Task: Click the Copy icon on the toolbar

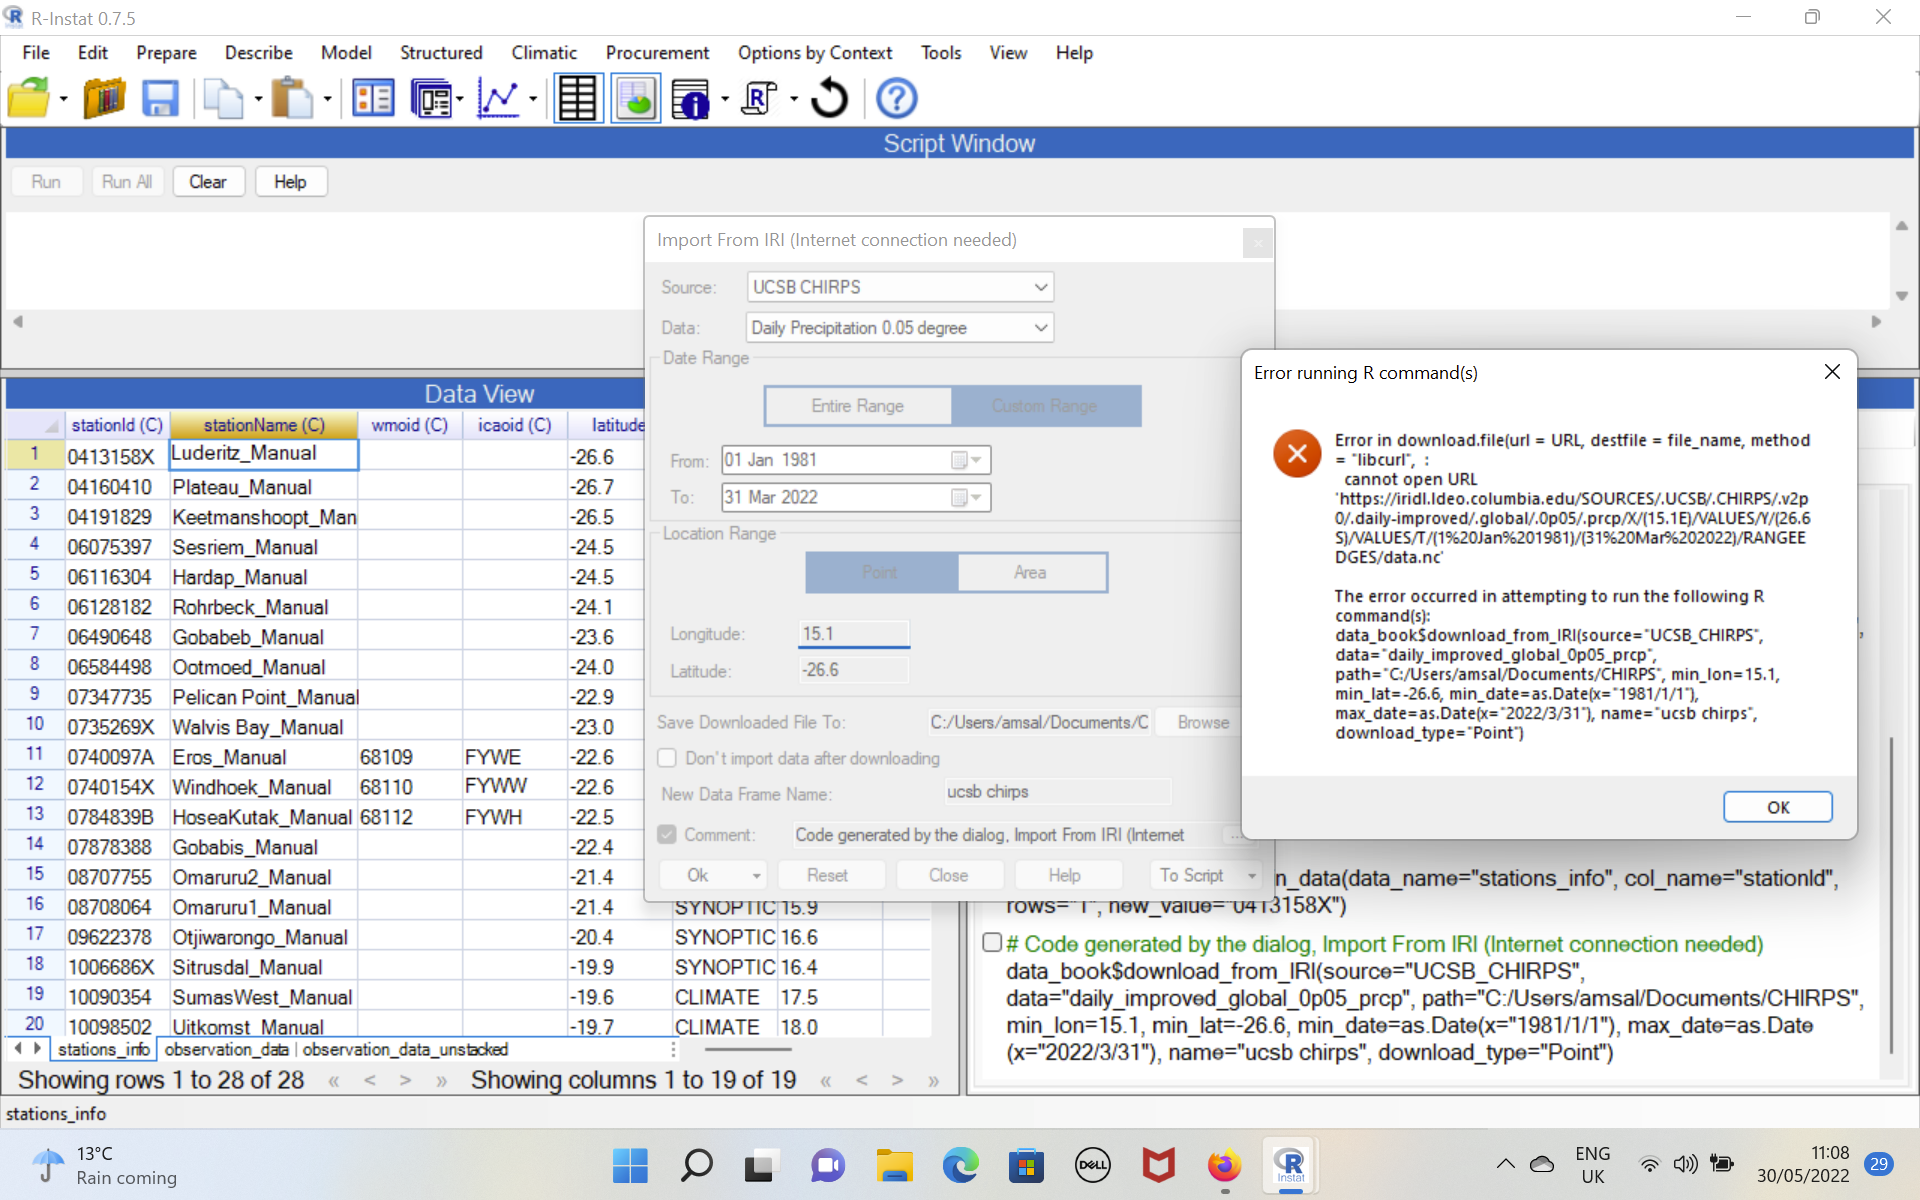Action: coord(223,97)
